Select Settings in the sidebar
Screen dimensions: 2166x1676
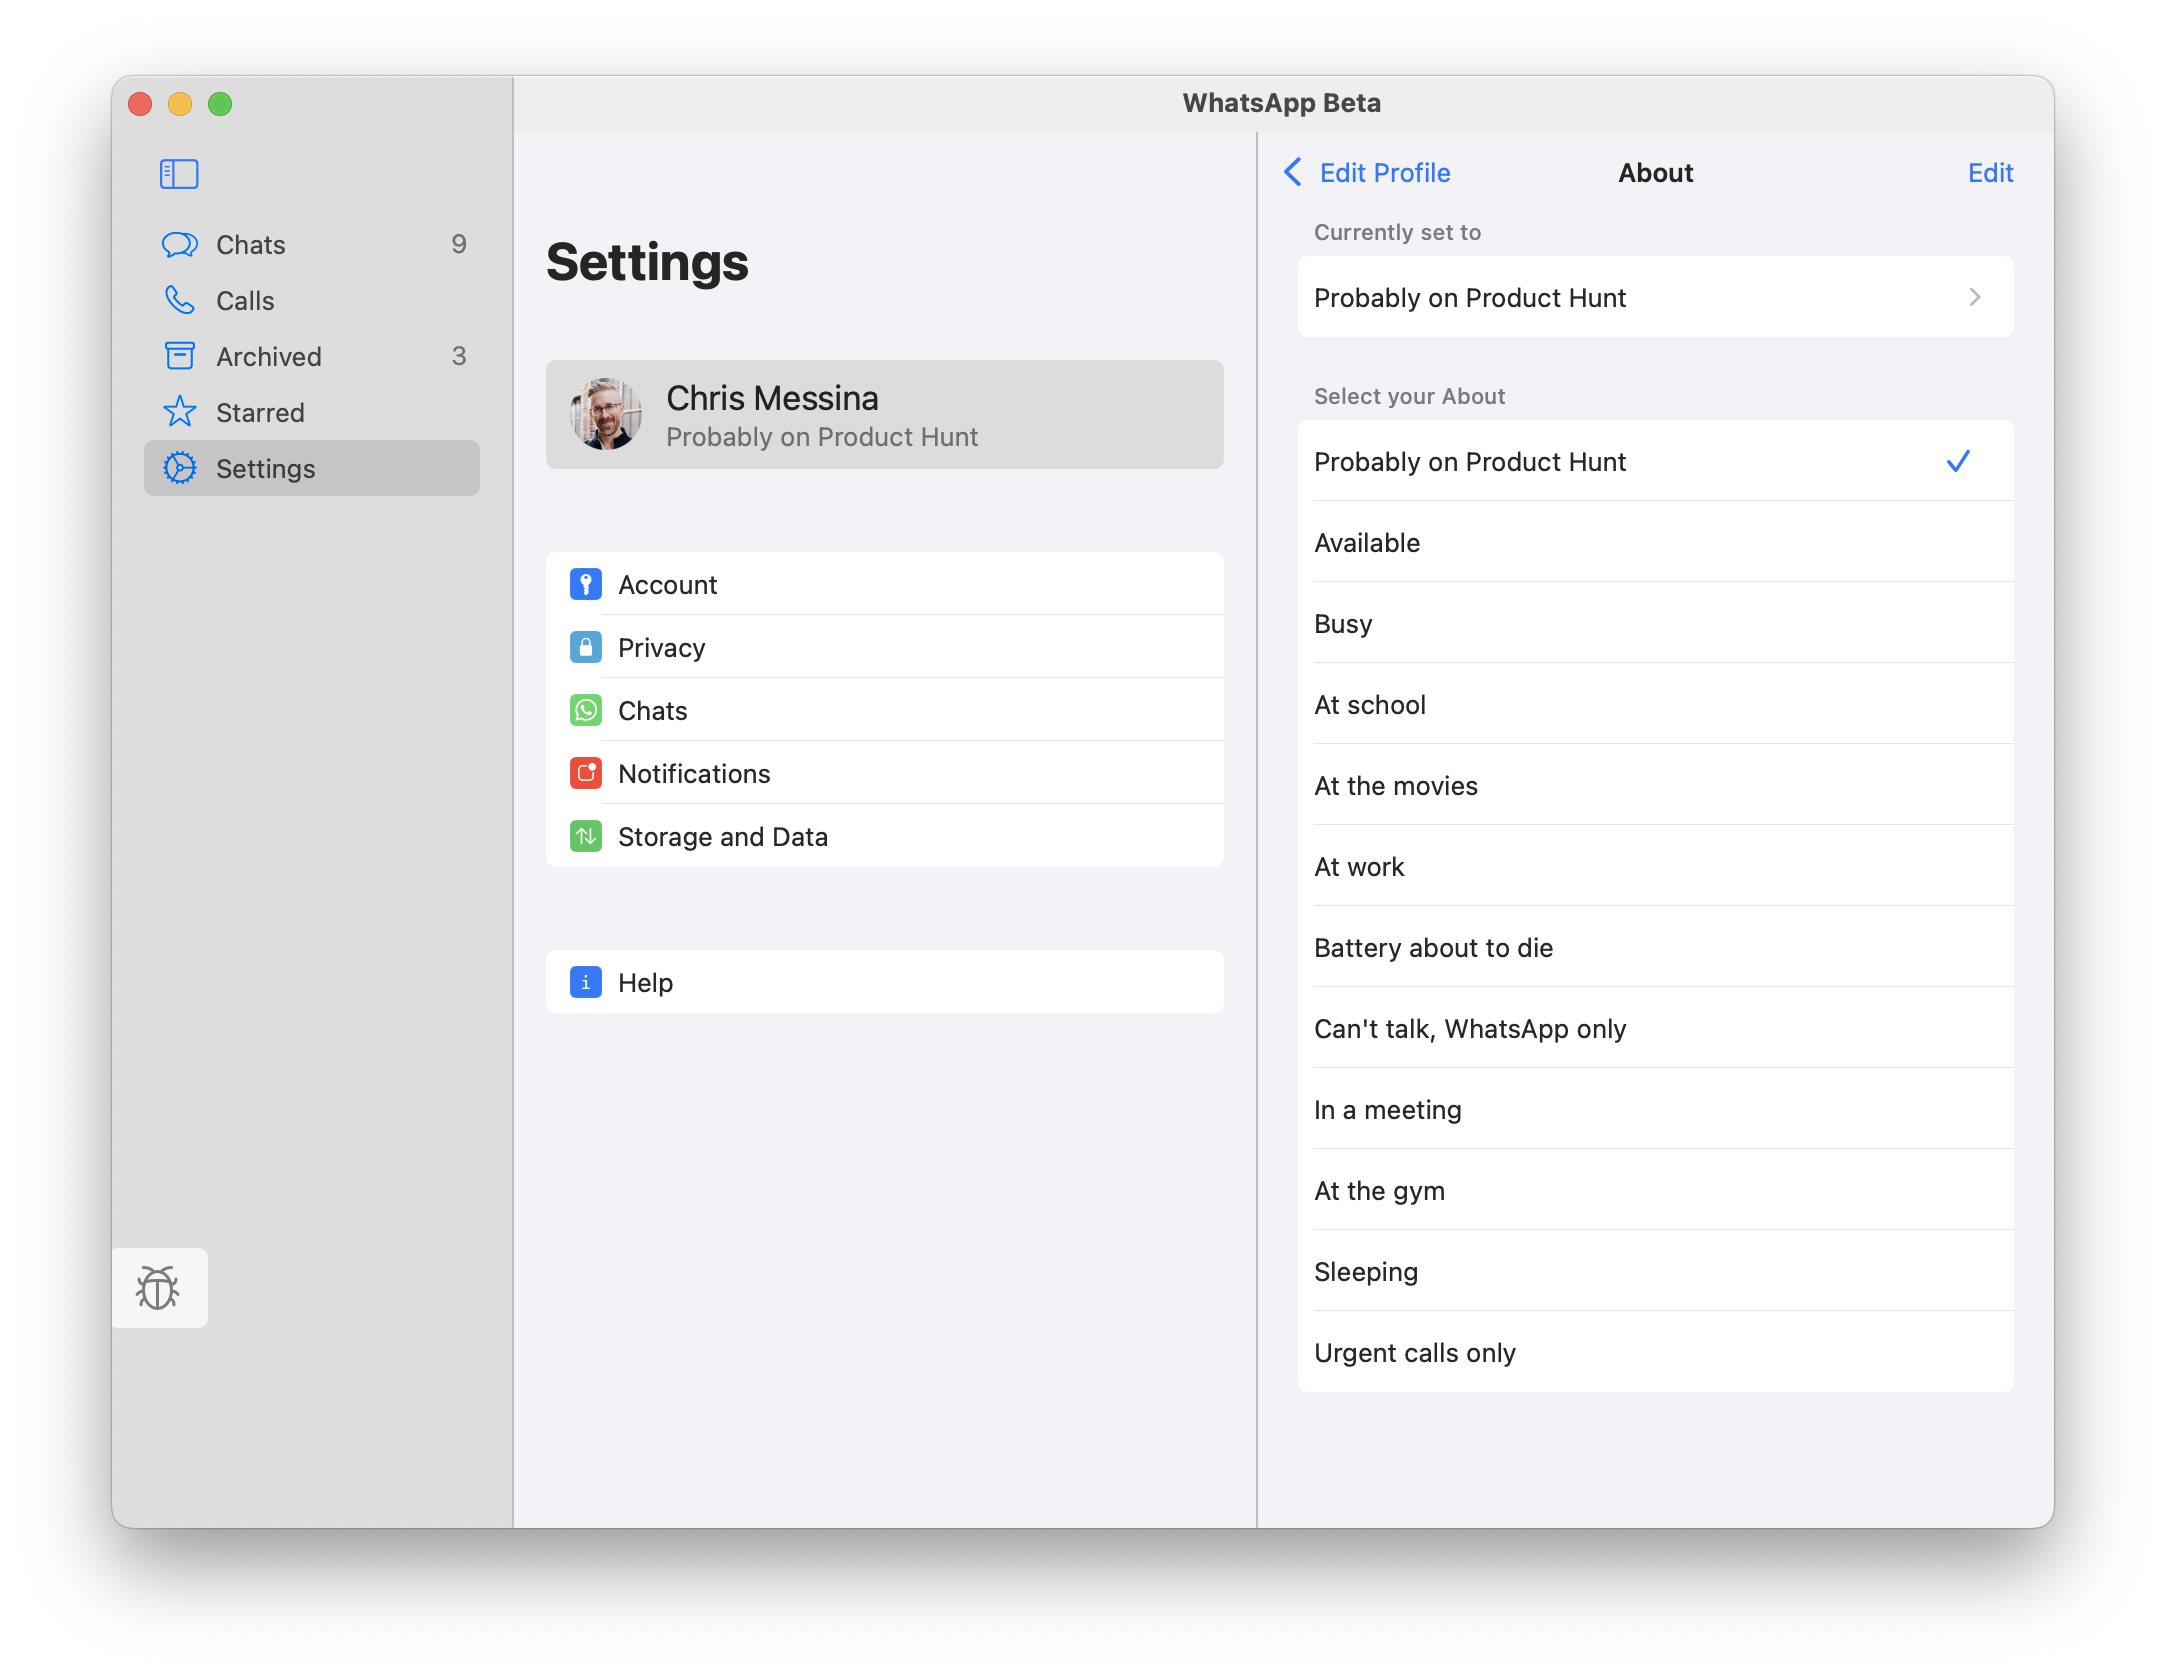(x=312, y=468)
